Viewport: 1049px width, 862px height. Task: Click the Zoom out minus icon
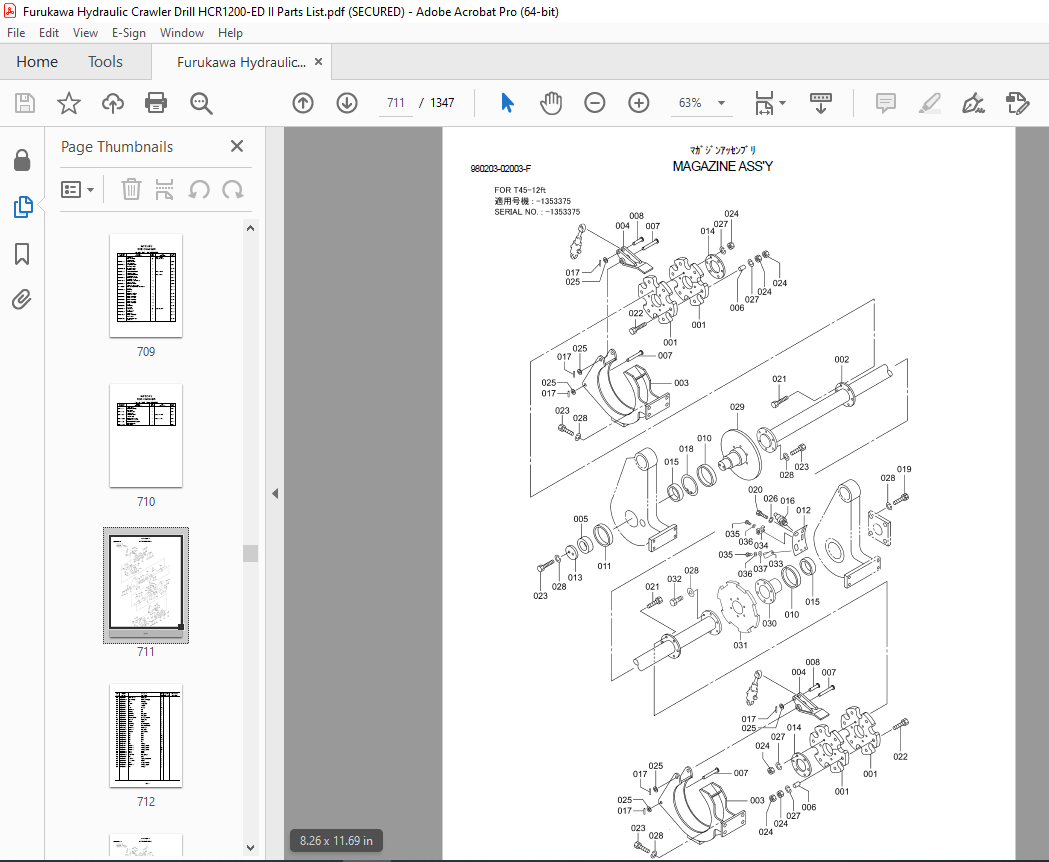click(595, 103)
